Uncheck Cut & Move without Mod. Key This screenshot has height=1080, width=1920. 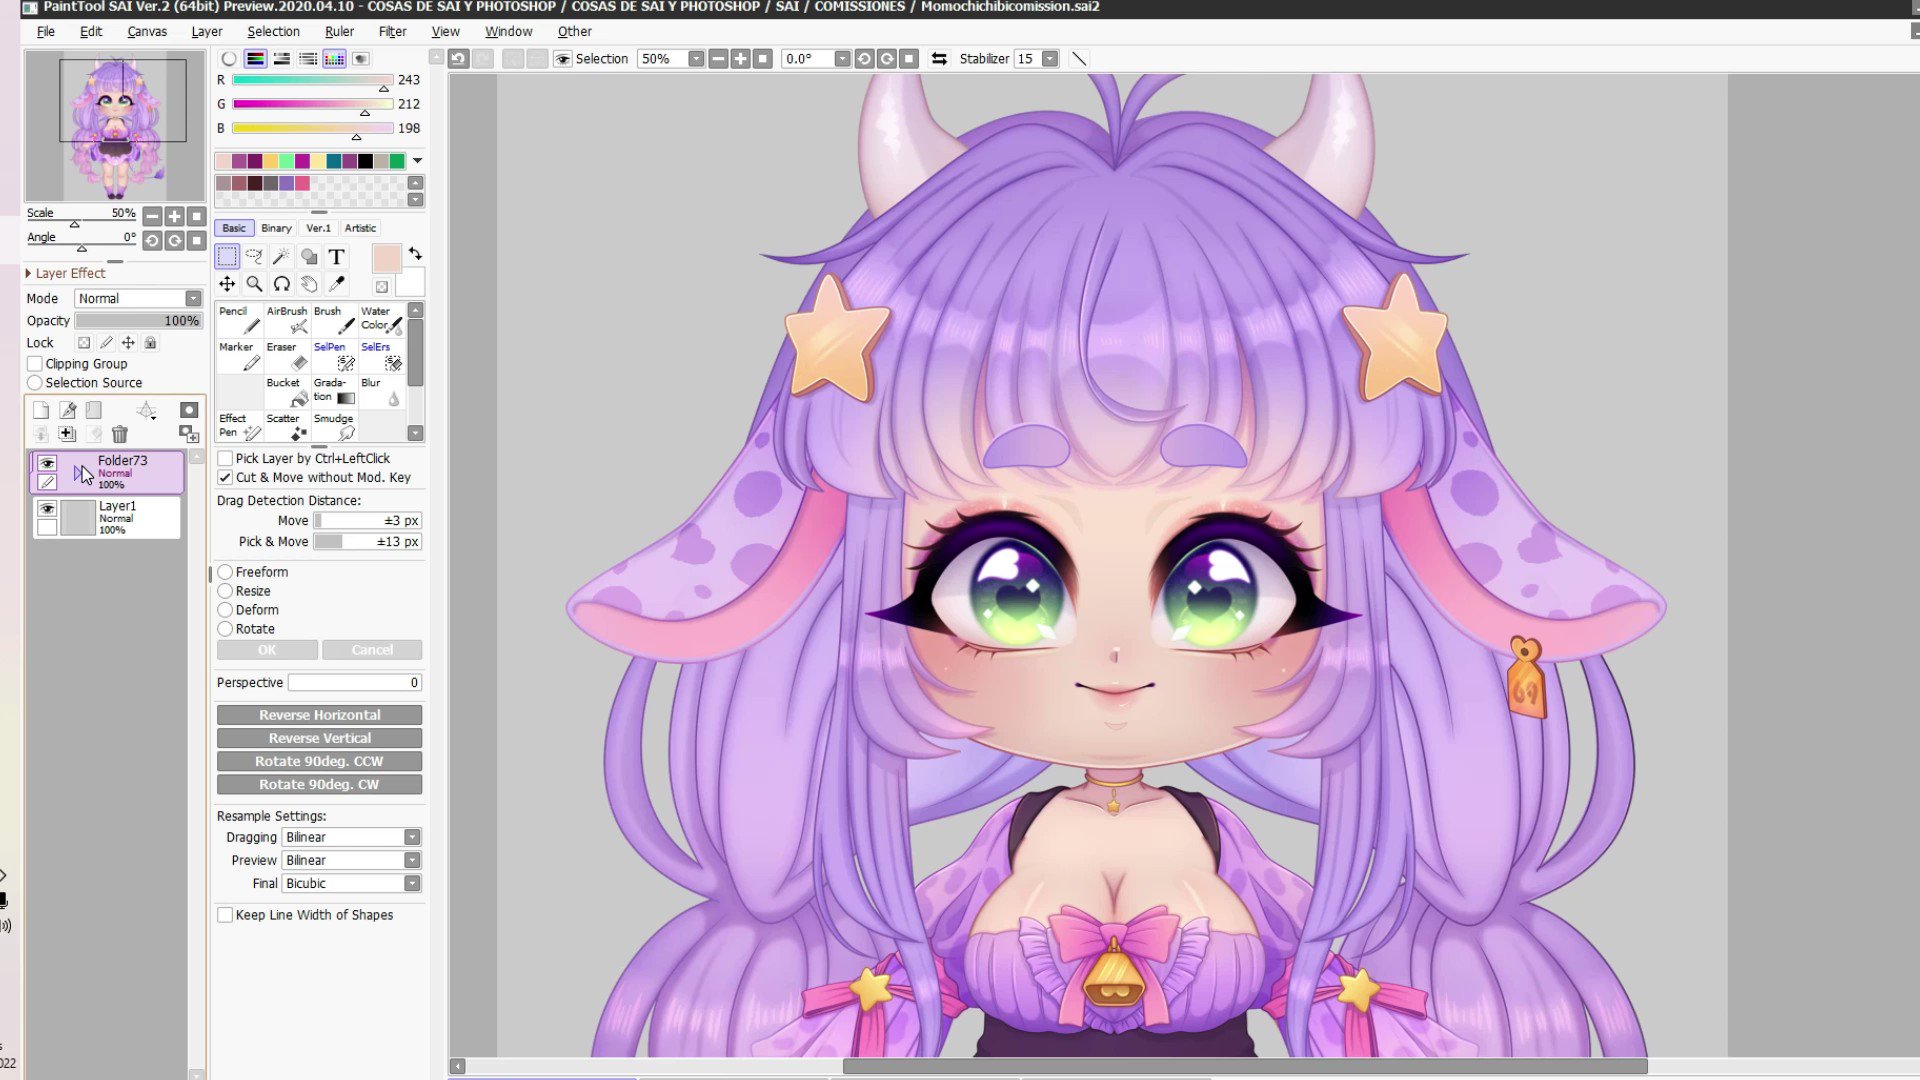pos(225,477)
